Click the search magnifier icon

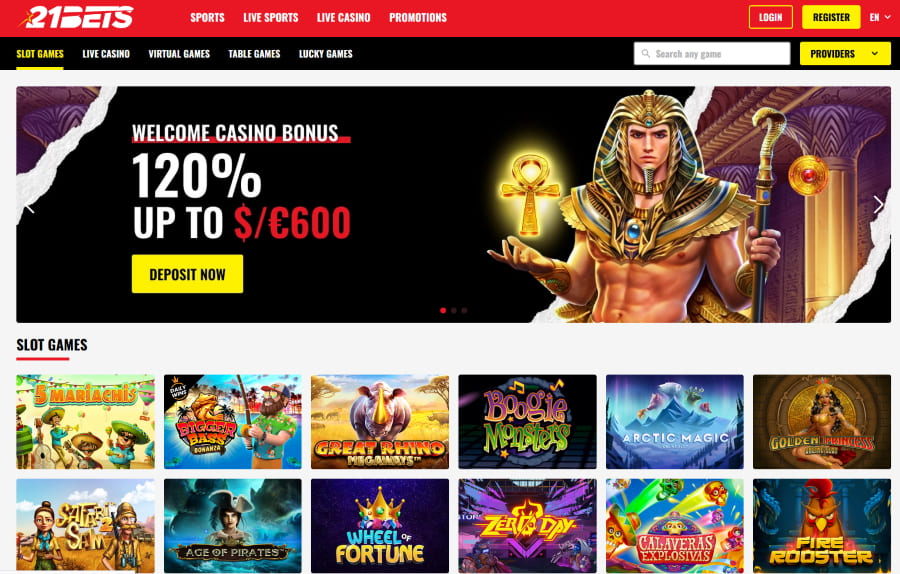(x=646, y=53)
